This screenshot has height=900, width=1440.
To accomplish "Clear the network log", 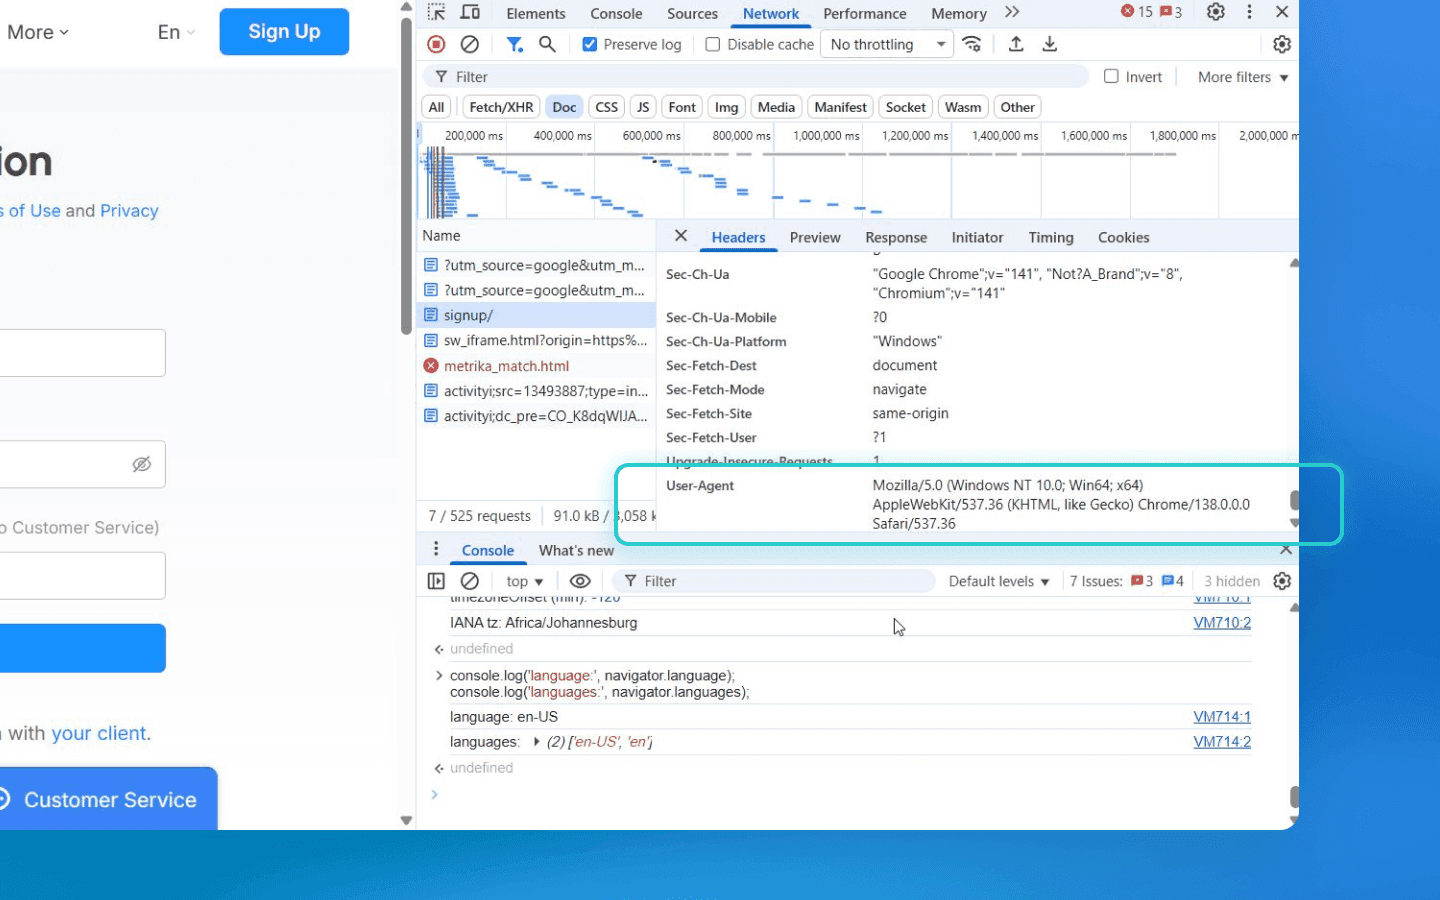I will [x=469, y=44].
